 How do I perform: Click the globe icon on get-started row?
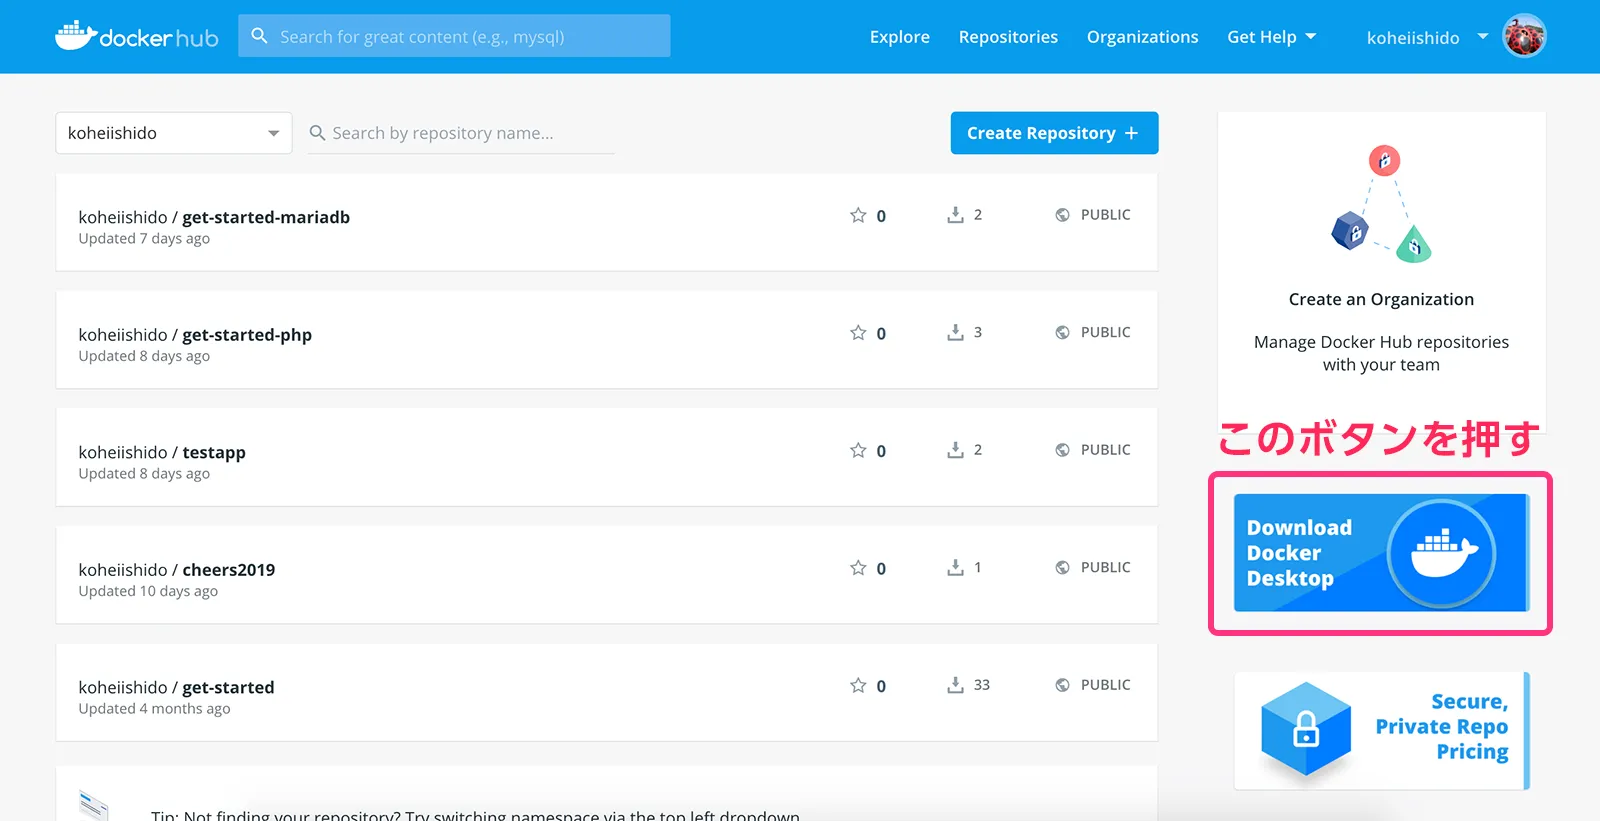(x=1062, y=685)
